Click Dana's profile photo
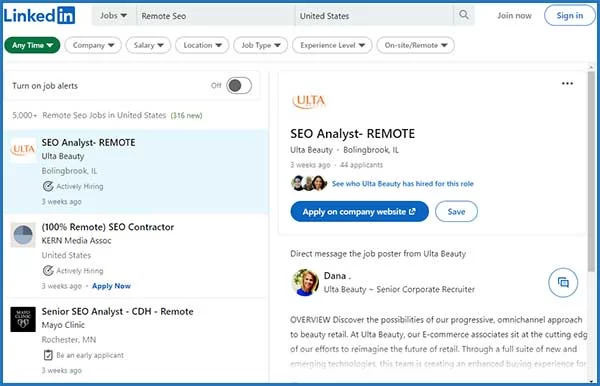 [305, 282]
